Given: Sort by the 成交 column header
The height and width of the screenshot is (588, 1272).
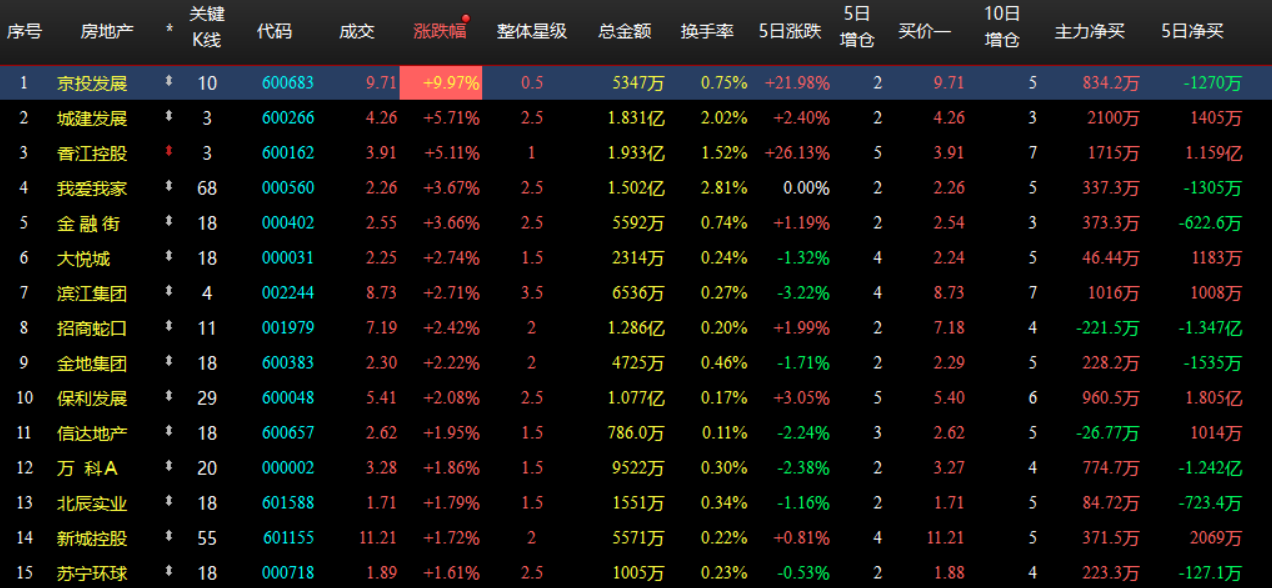Looking at the screenshot, I should click(357, 31).
